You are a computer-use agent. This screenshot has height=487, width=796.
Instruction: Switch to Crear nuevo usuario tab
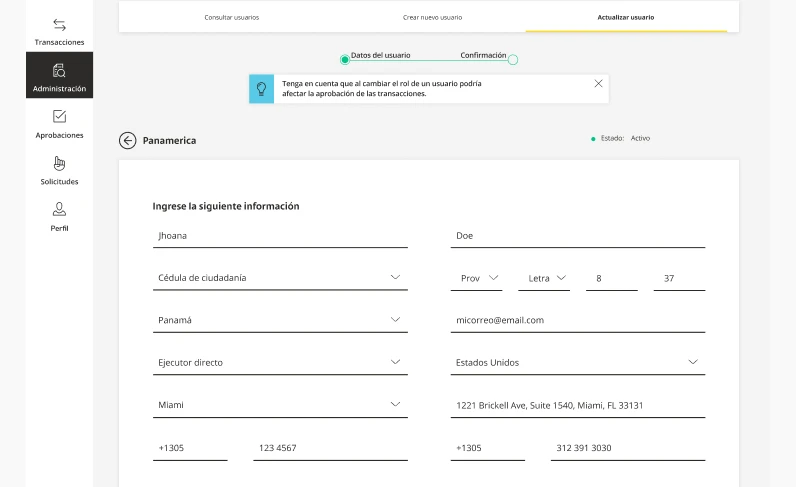(x=433, y=17)
